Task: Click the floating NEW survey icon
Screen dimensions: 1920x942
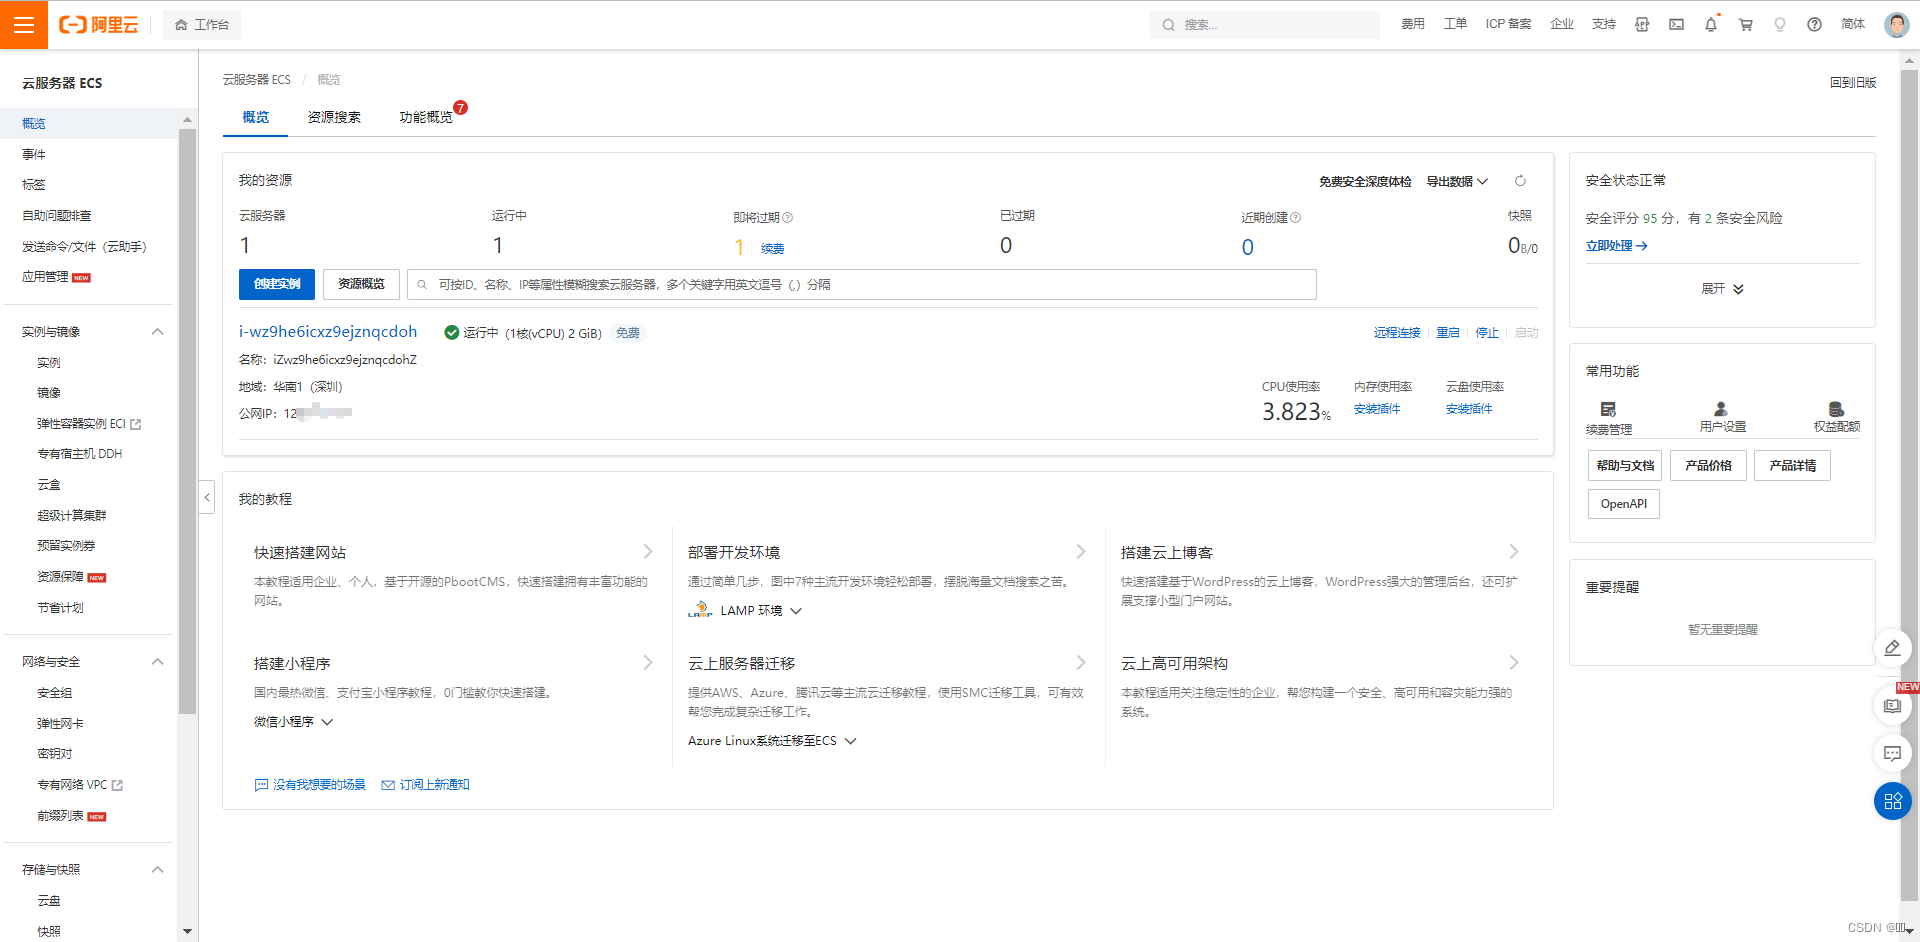Action: tap(1892, 706)
